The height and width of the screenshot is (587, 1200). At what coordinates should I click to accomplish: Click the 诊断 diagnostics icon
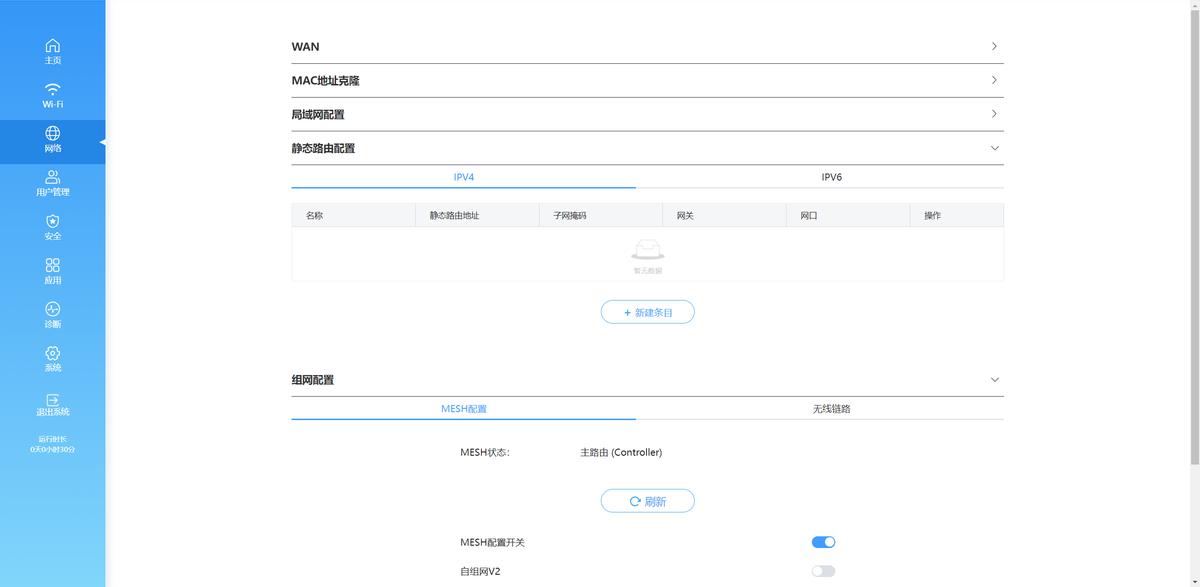click(x=52, y=311)
